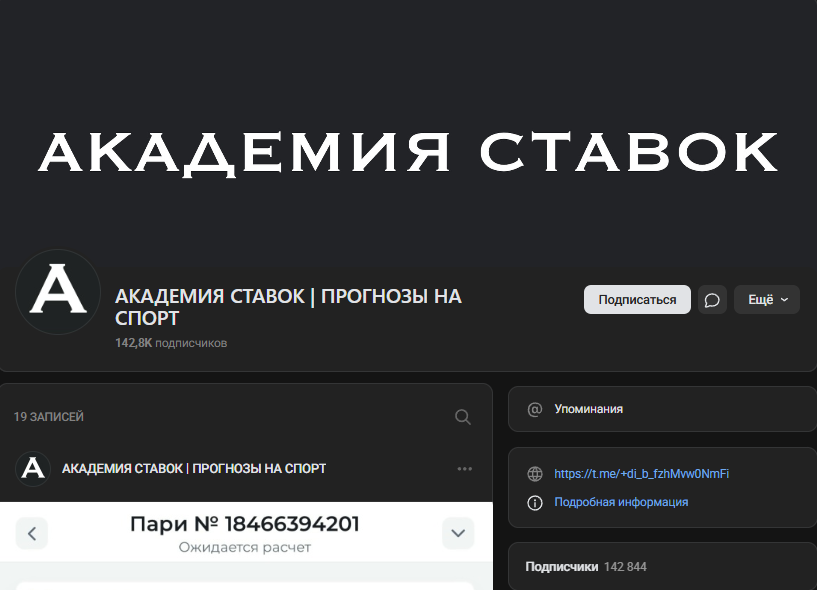Click the small post author avatar
This screenshot has height=590, width=817.
[x=33, y=469]
